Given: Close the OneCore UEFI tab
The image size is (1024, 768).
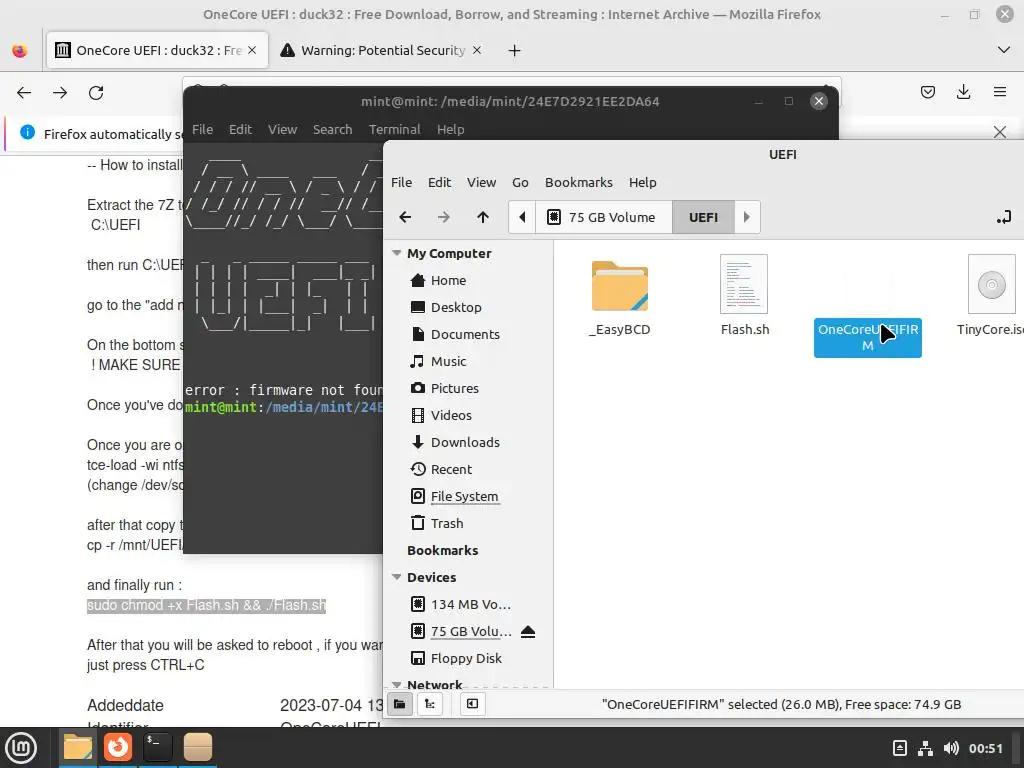Looking at the screenshot, I should [252, 50].
